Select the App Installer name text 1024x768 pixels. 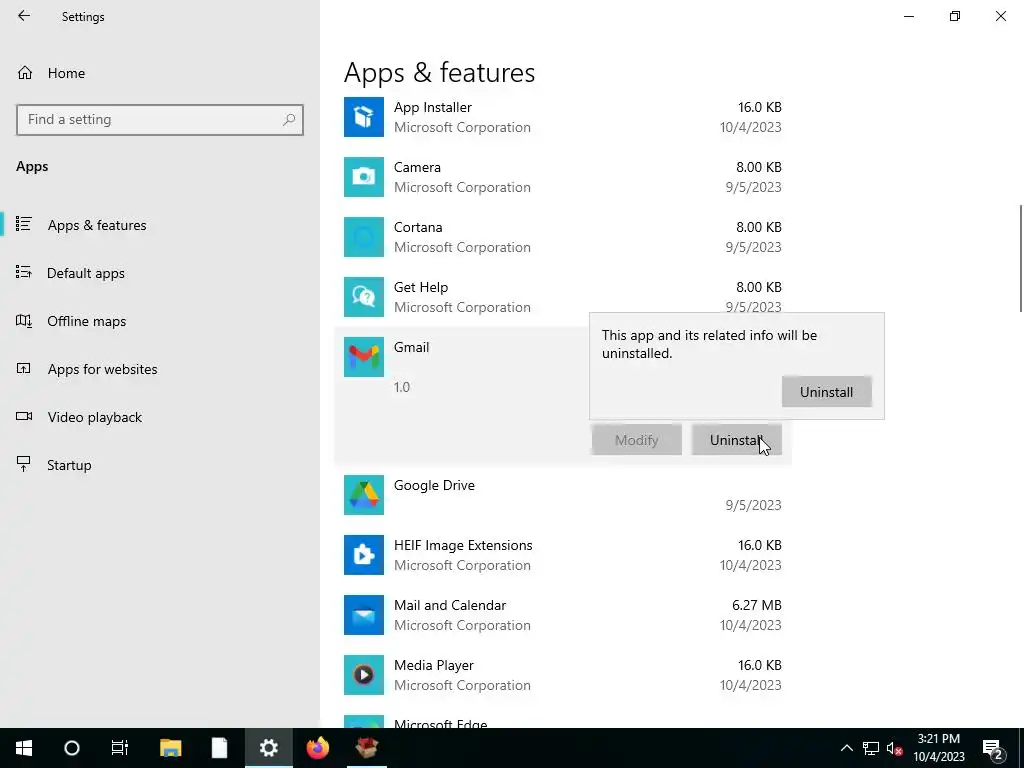click(x=432, y=107)
